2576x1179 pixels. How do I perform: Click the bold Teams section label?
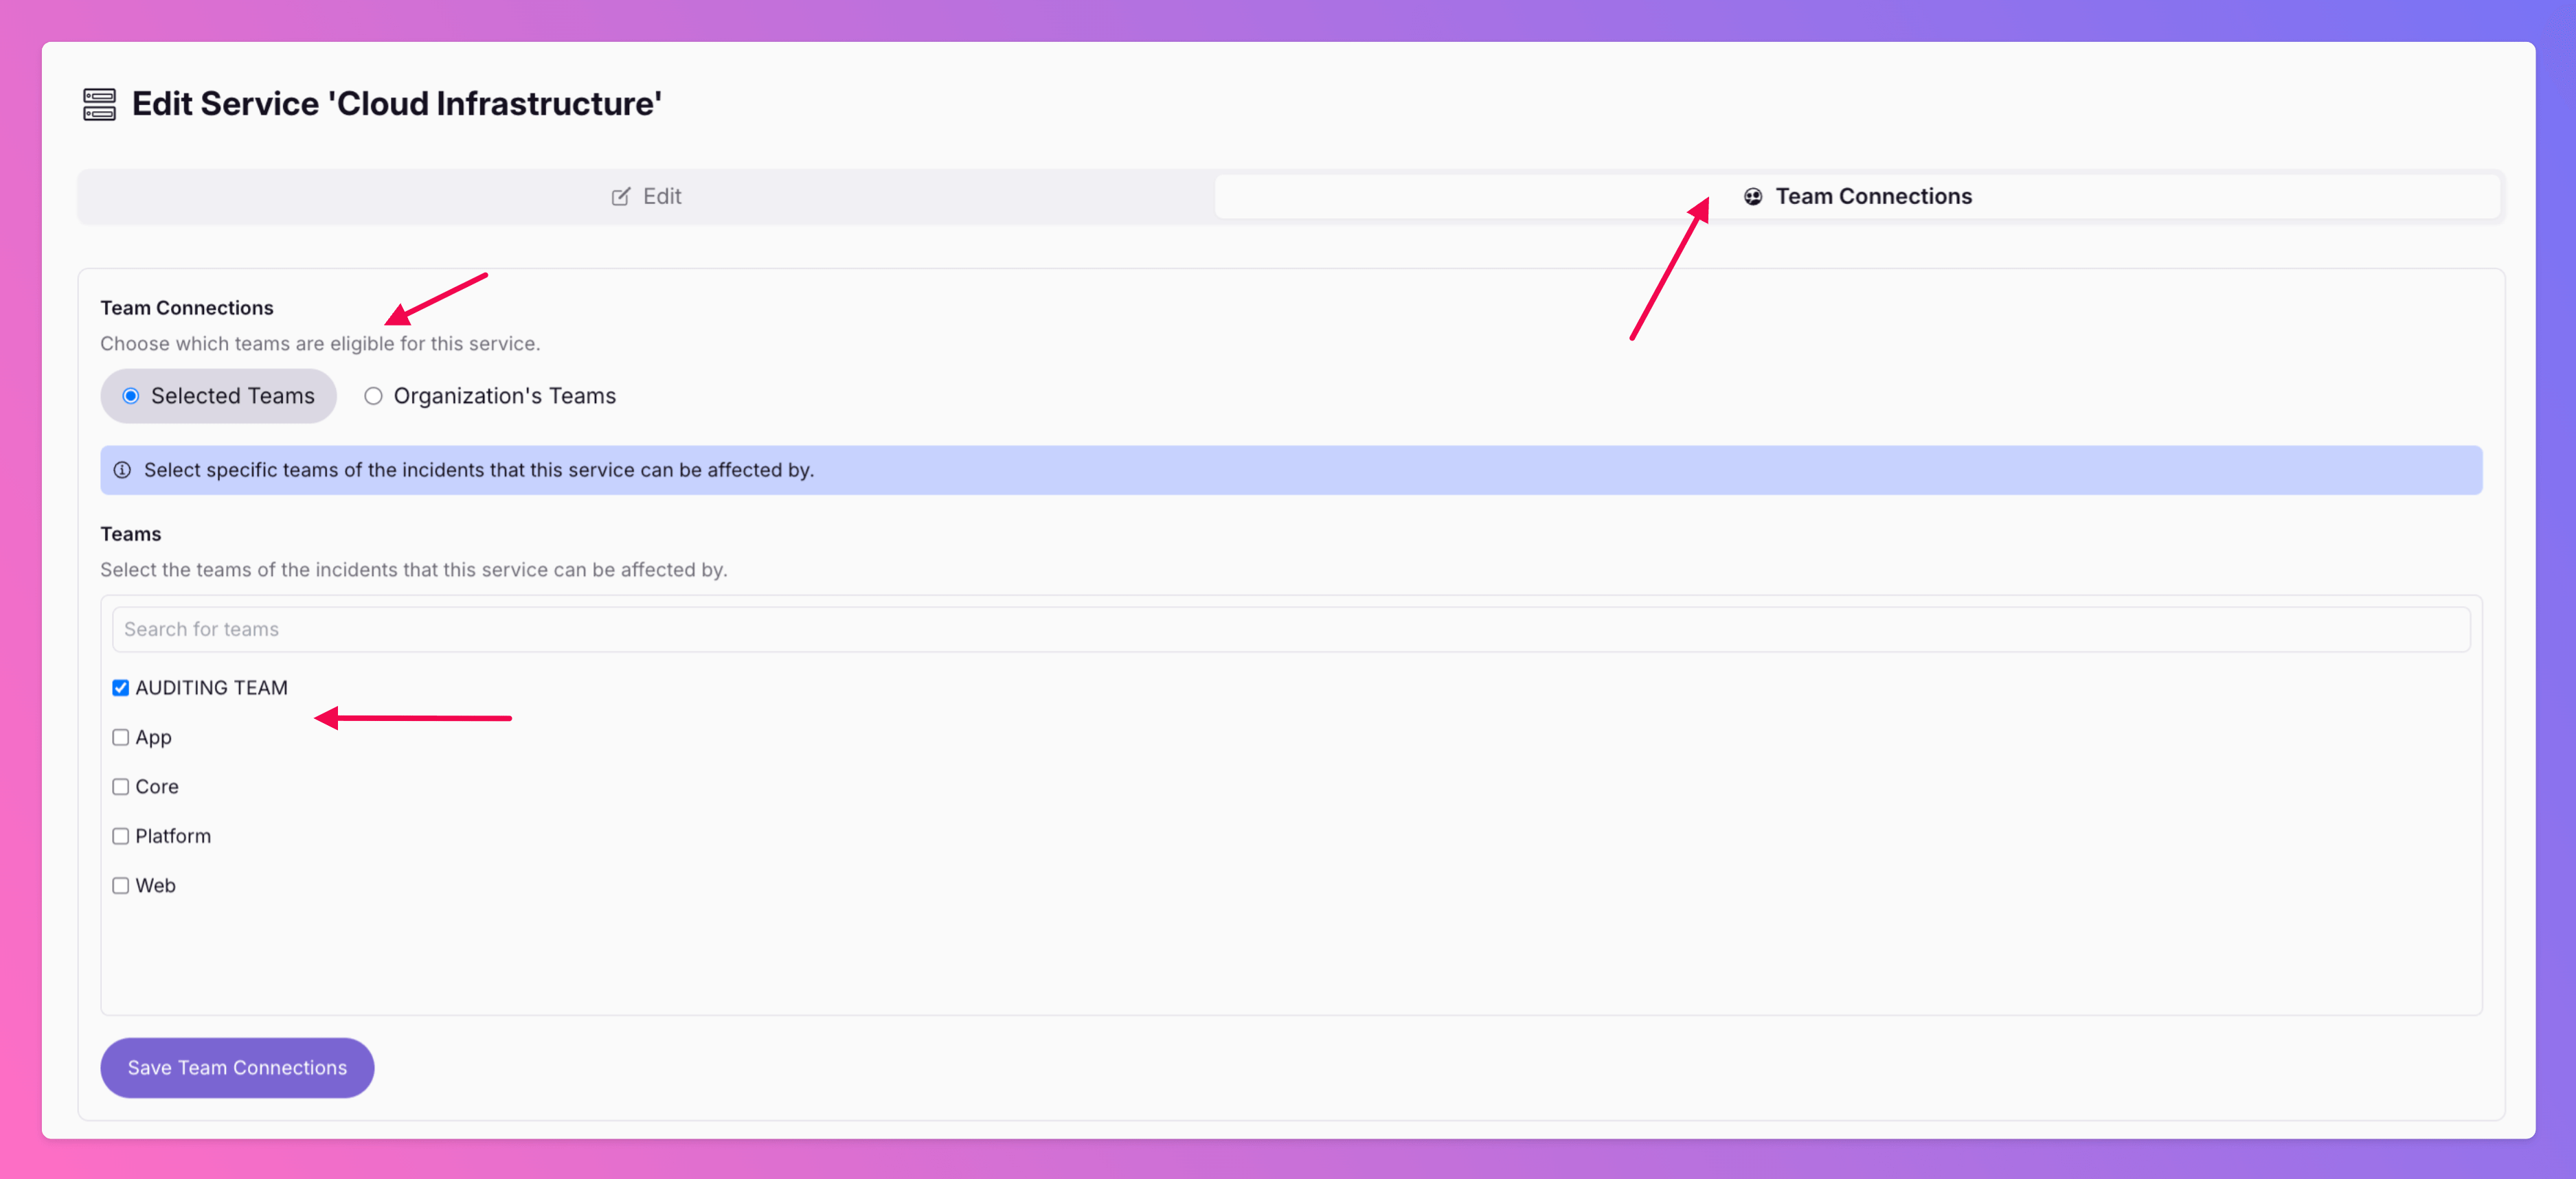click(x=130, y=534)
